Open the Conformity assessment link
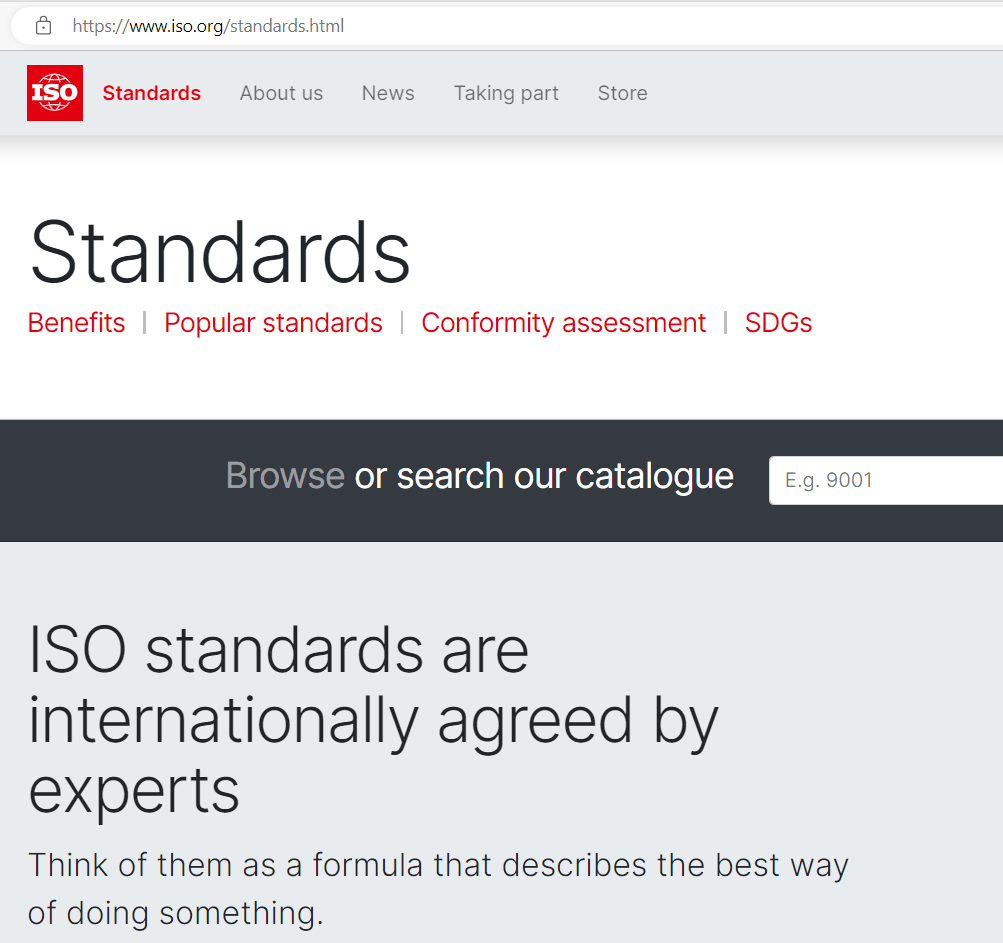Viewport: 1003px width, 943px height. tap(563, 323)
